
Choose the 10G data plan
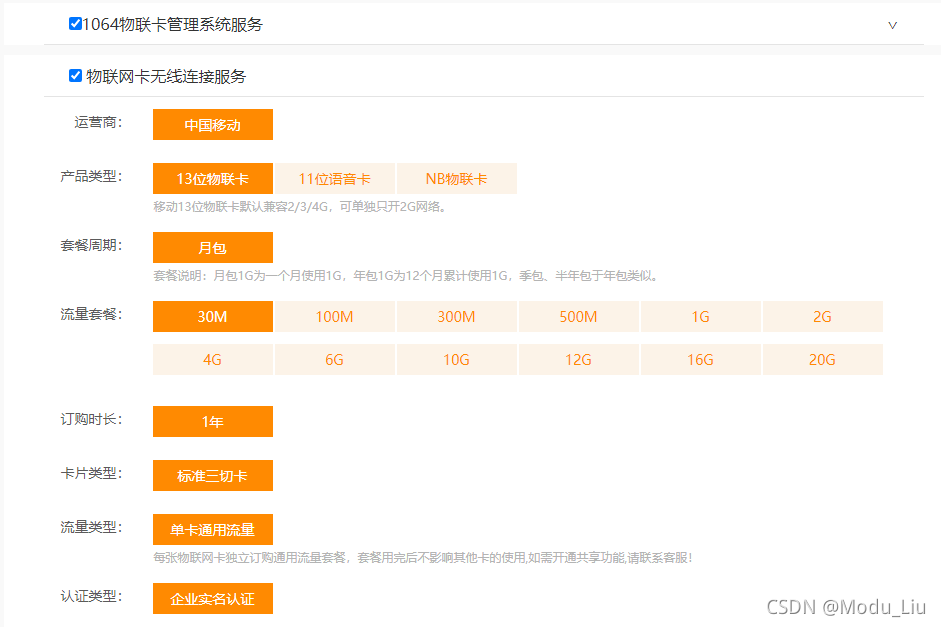coord(457,359)
